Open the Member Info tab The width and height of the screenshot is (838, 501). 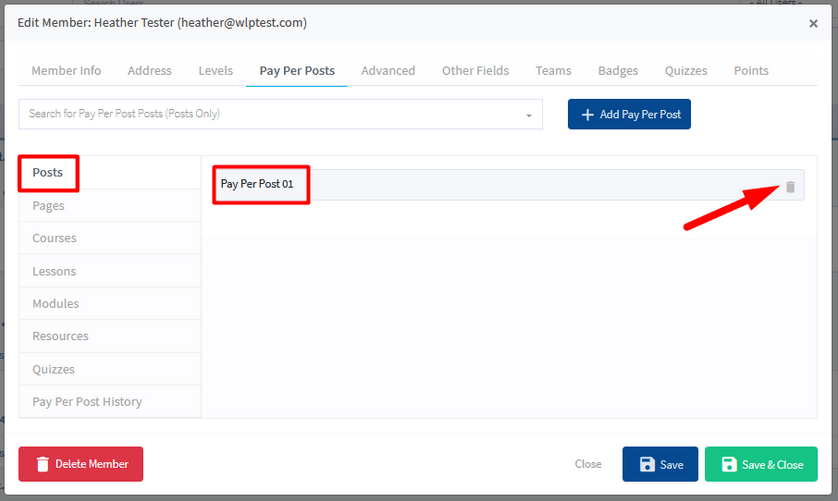pyautogui.click(x=66, y=71)
